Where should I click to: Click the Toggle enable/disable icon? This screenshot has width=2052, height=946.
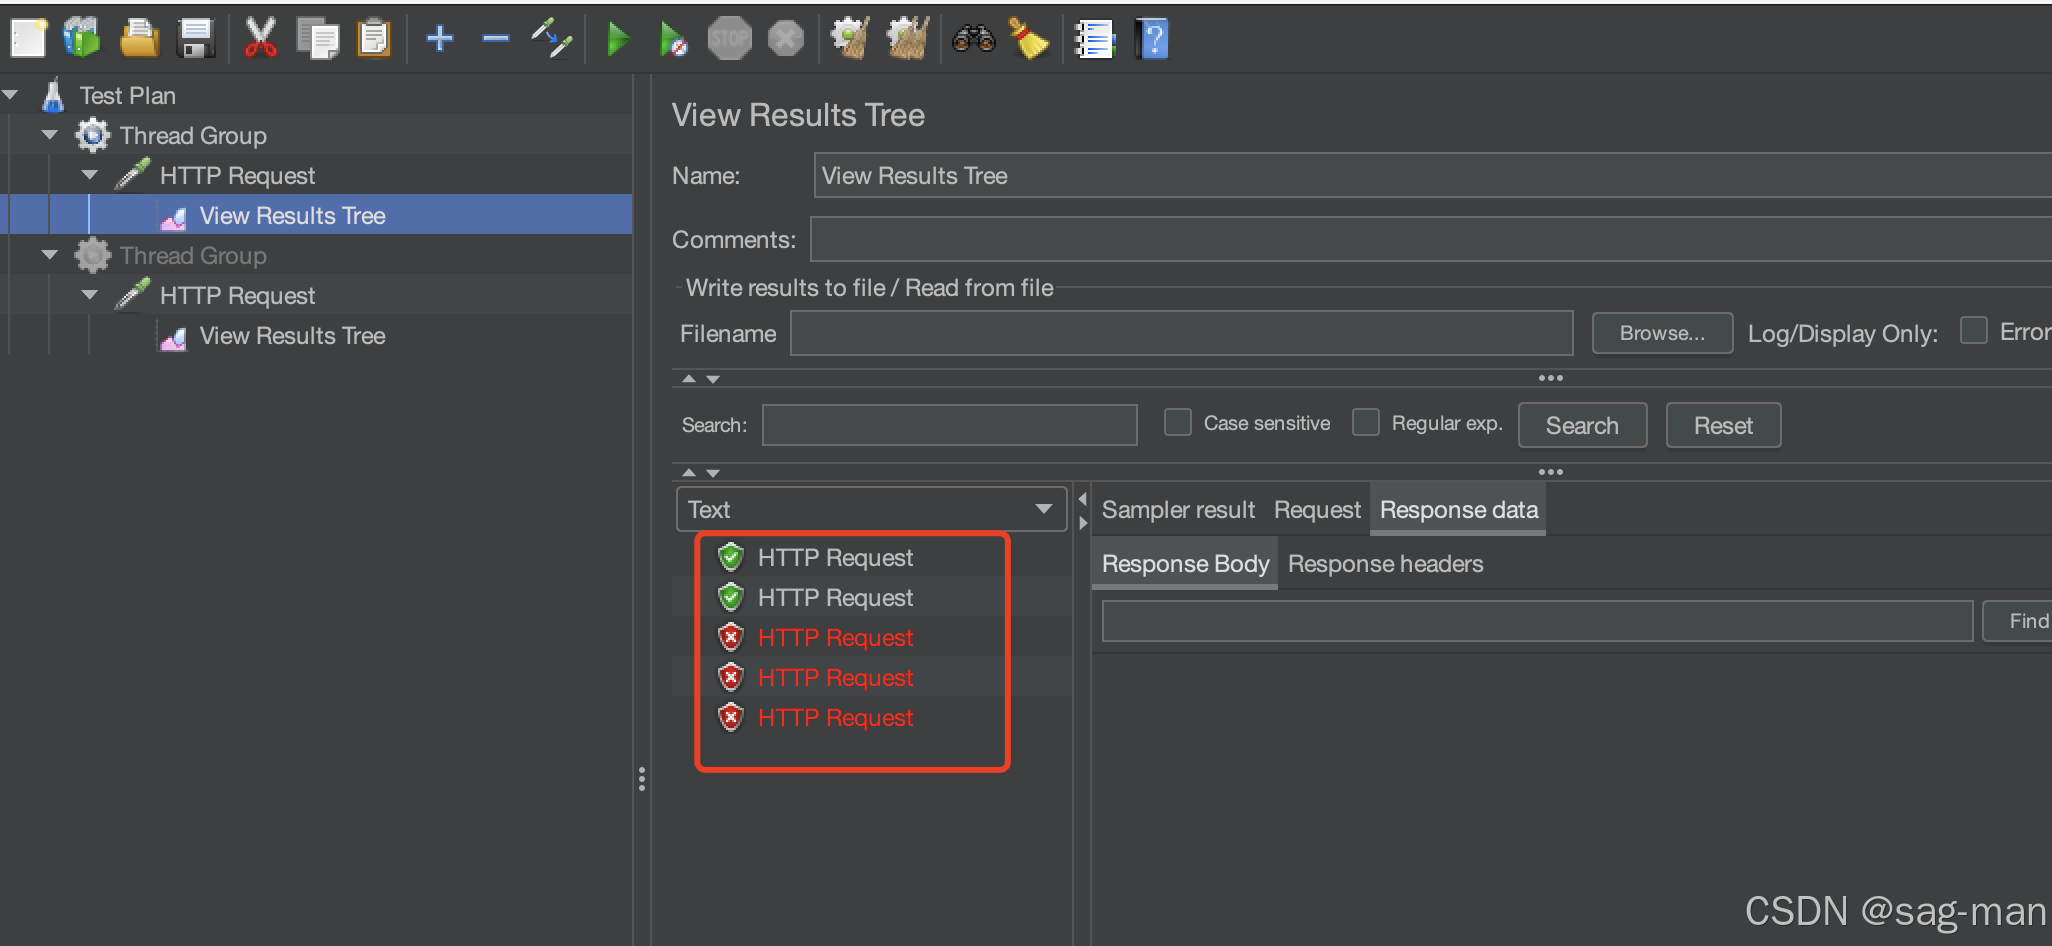551,39
